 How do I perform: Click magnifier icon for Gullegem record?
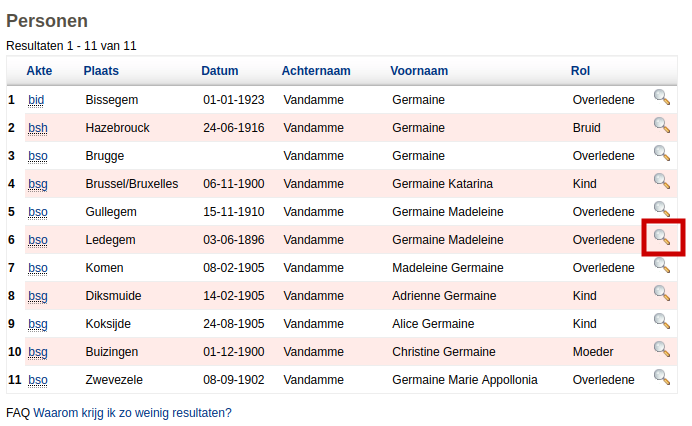[661, 209]
